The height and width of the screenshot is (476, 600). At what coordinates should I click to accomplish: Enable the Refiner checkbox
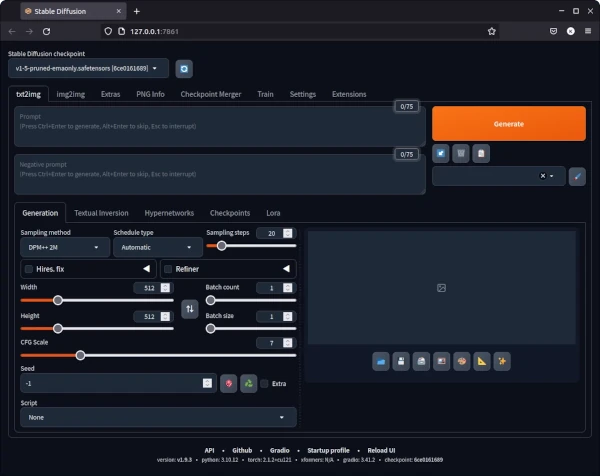pyautogui.click(x=168, y=269)
